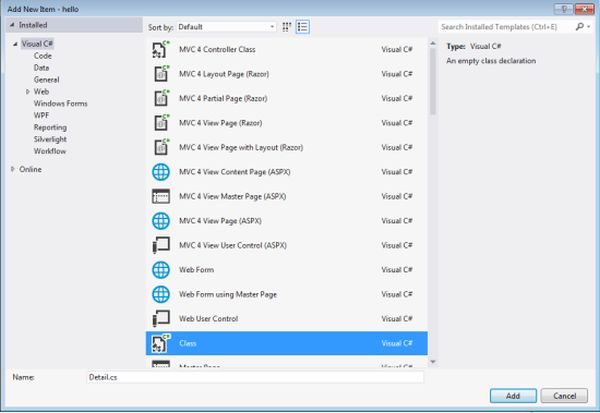The width and height of the screenshot is (600, 413).
Task: Select MVC 4 View Page (Razor) text
Action: pos(220,123)
